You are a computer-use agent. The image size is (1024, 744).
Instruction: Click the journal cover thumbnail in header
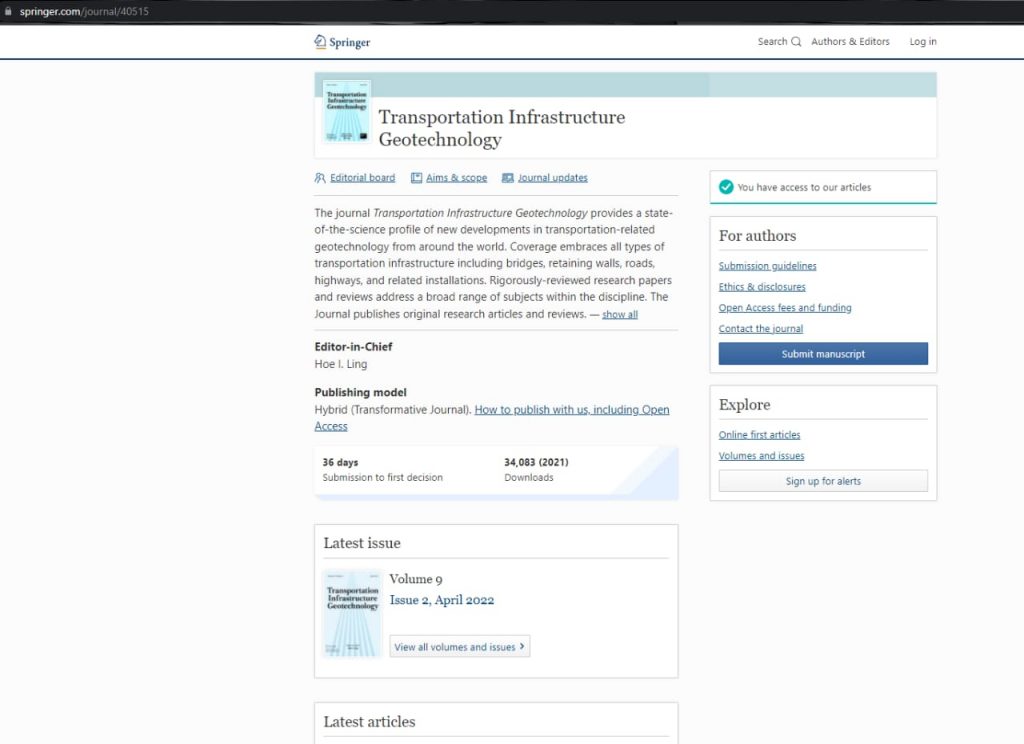(346, 111)
